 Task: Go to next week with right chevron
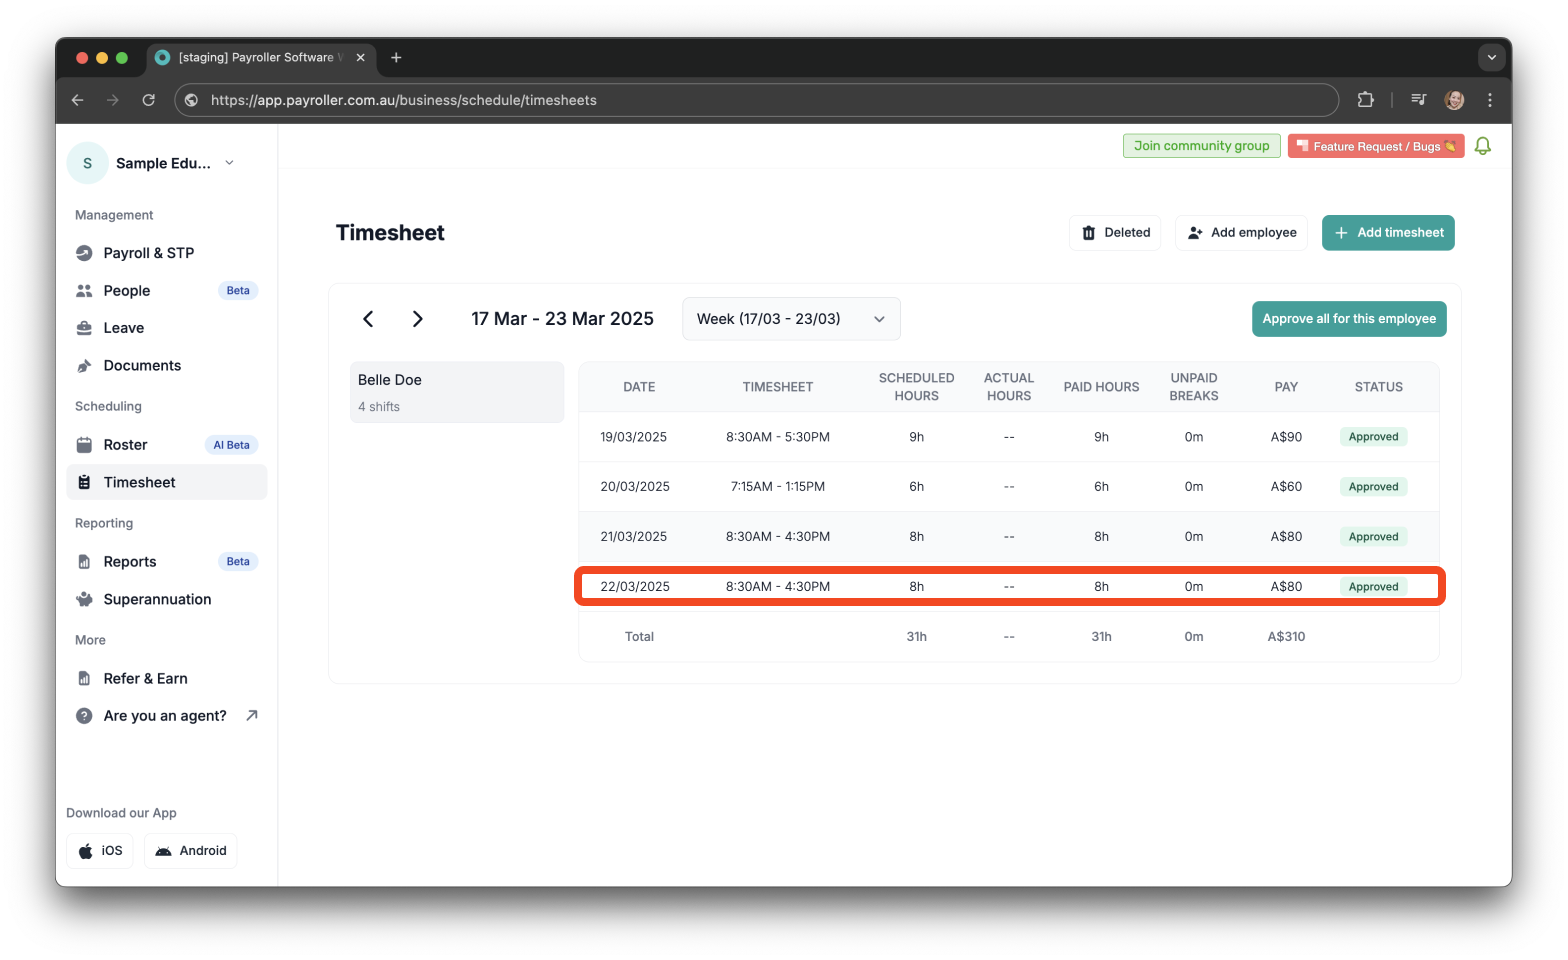418,319
